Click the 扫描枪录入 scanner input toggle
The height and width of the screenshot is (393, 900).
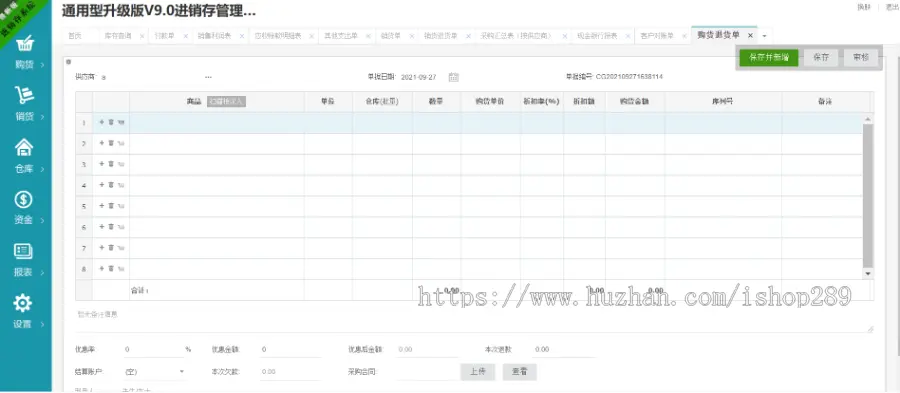(x=226, y=102)
